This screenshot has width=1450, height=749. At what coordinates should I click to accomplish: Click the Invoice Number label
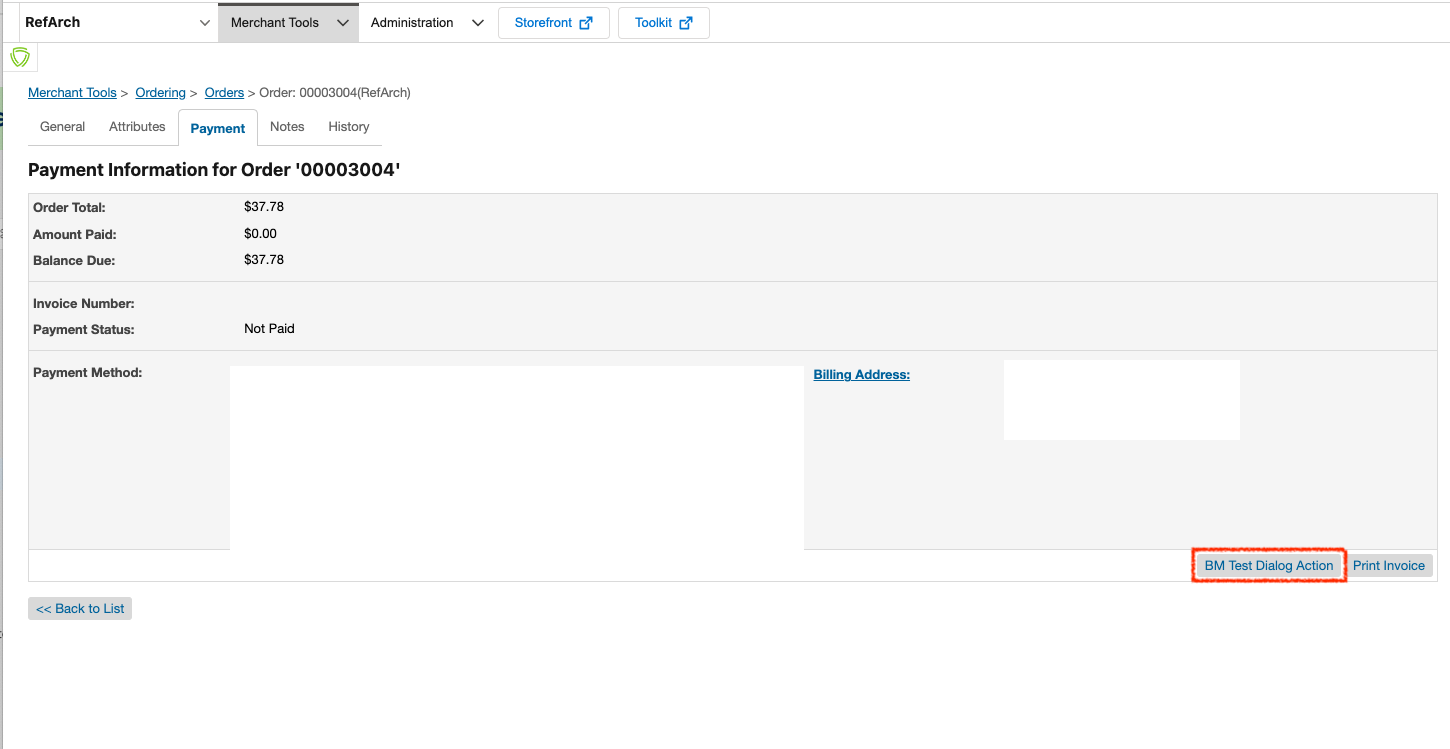click(84, 304)
